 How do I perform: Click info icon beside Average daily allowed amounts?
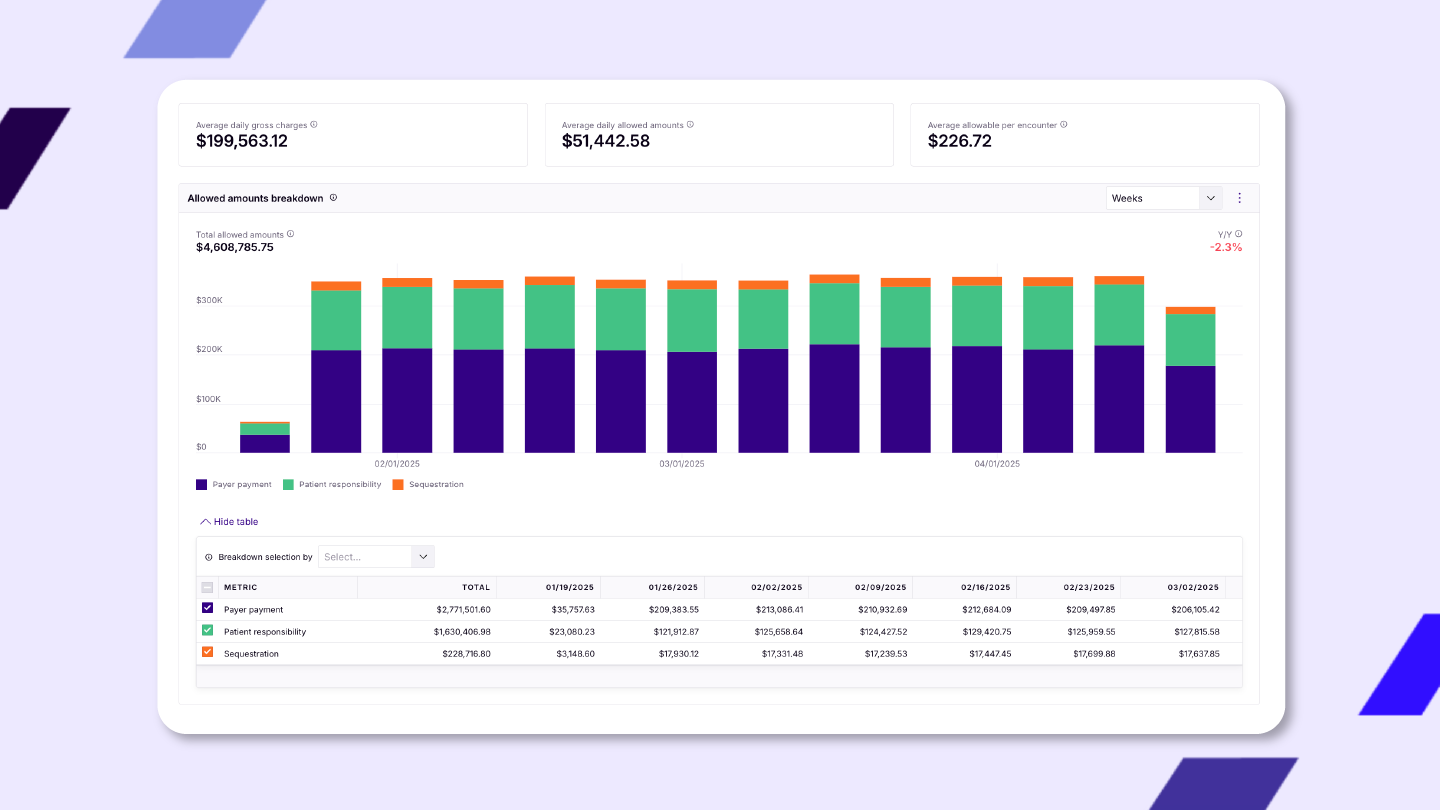click(x=690, y=125)
